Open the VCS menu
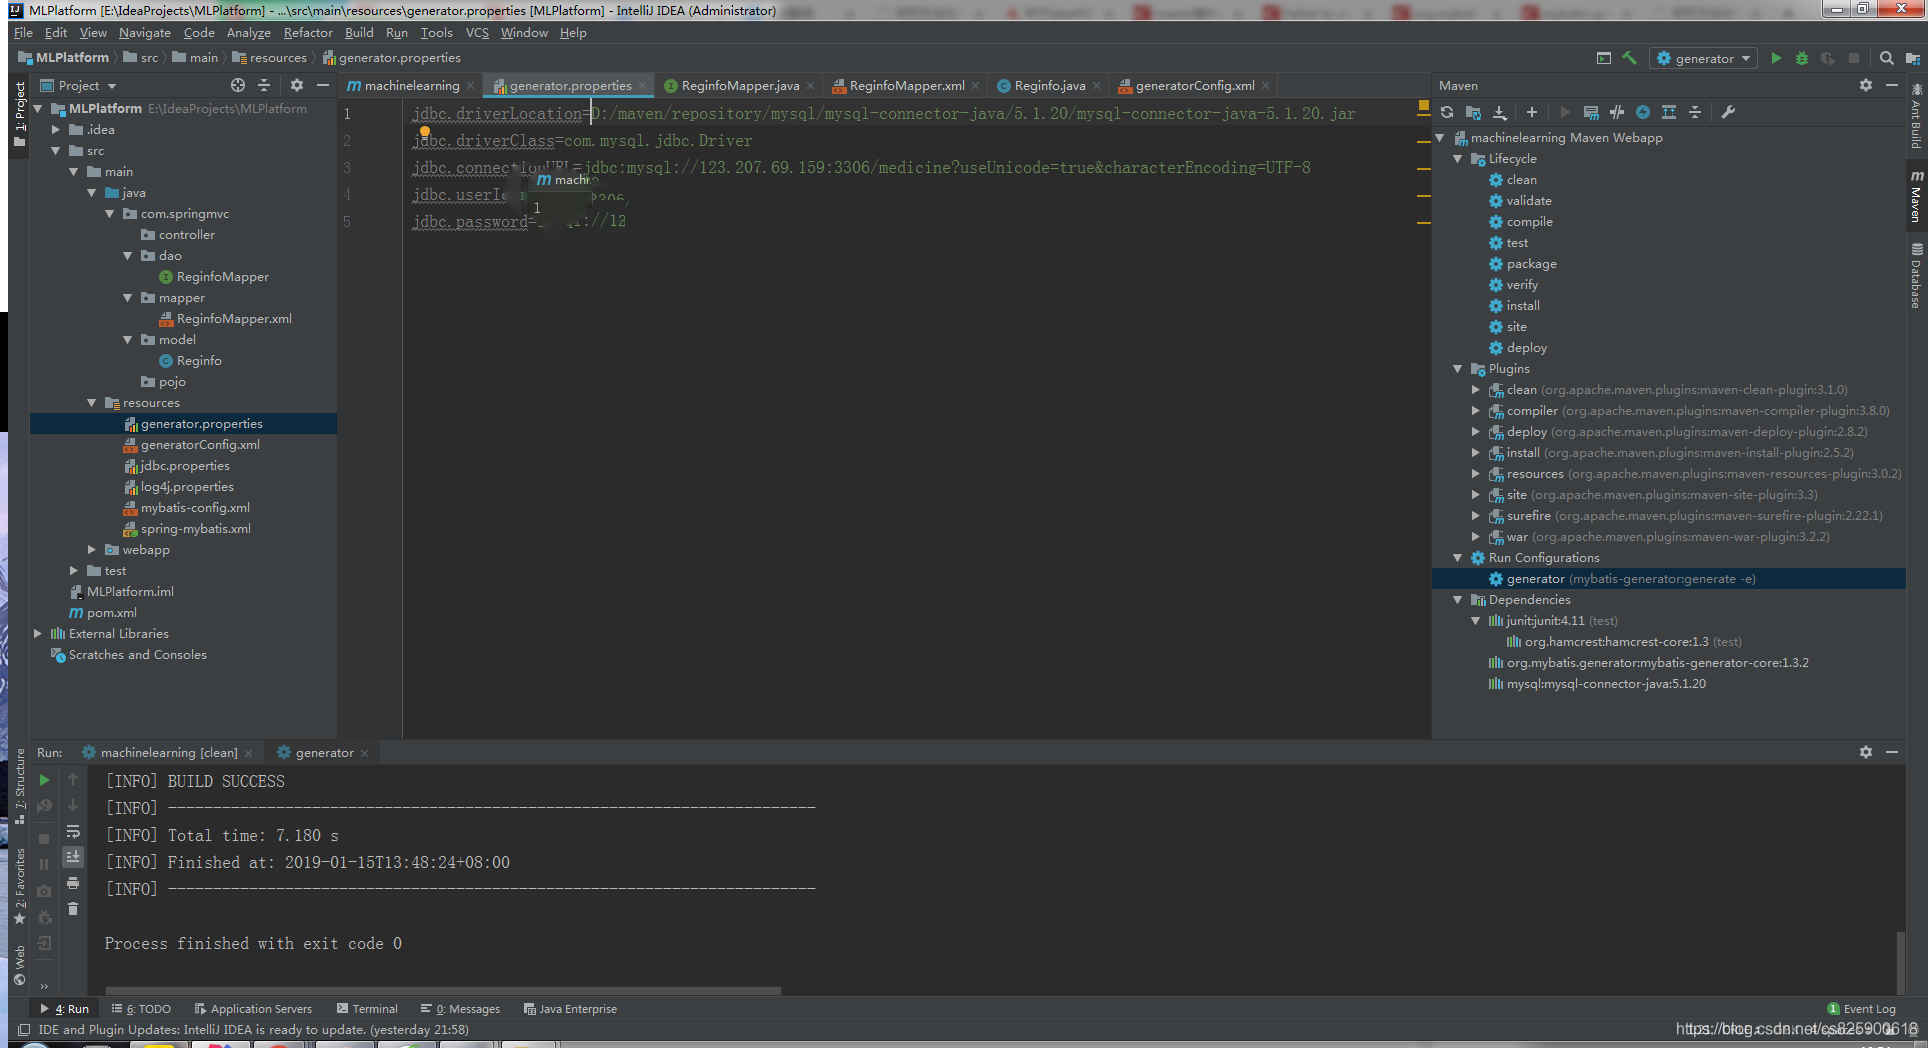This screenshot has width=1928, height=1048. point(477,33)
